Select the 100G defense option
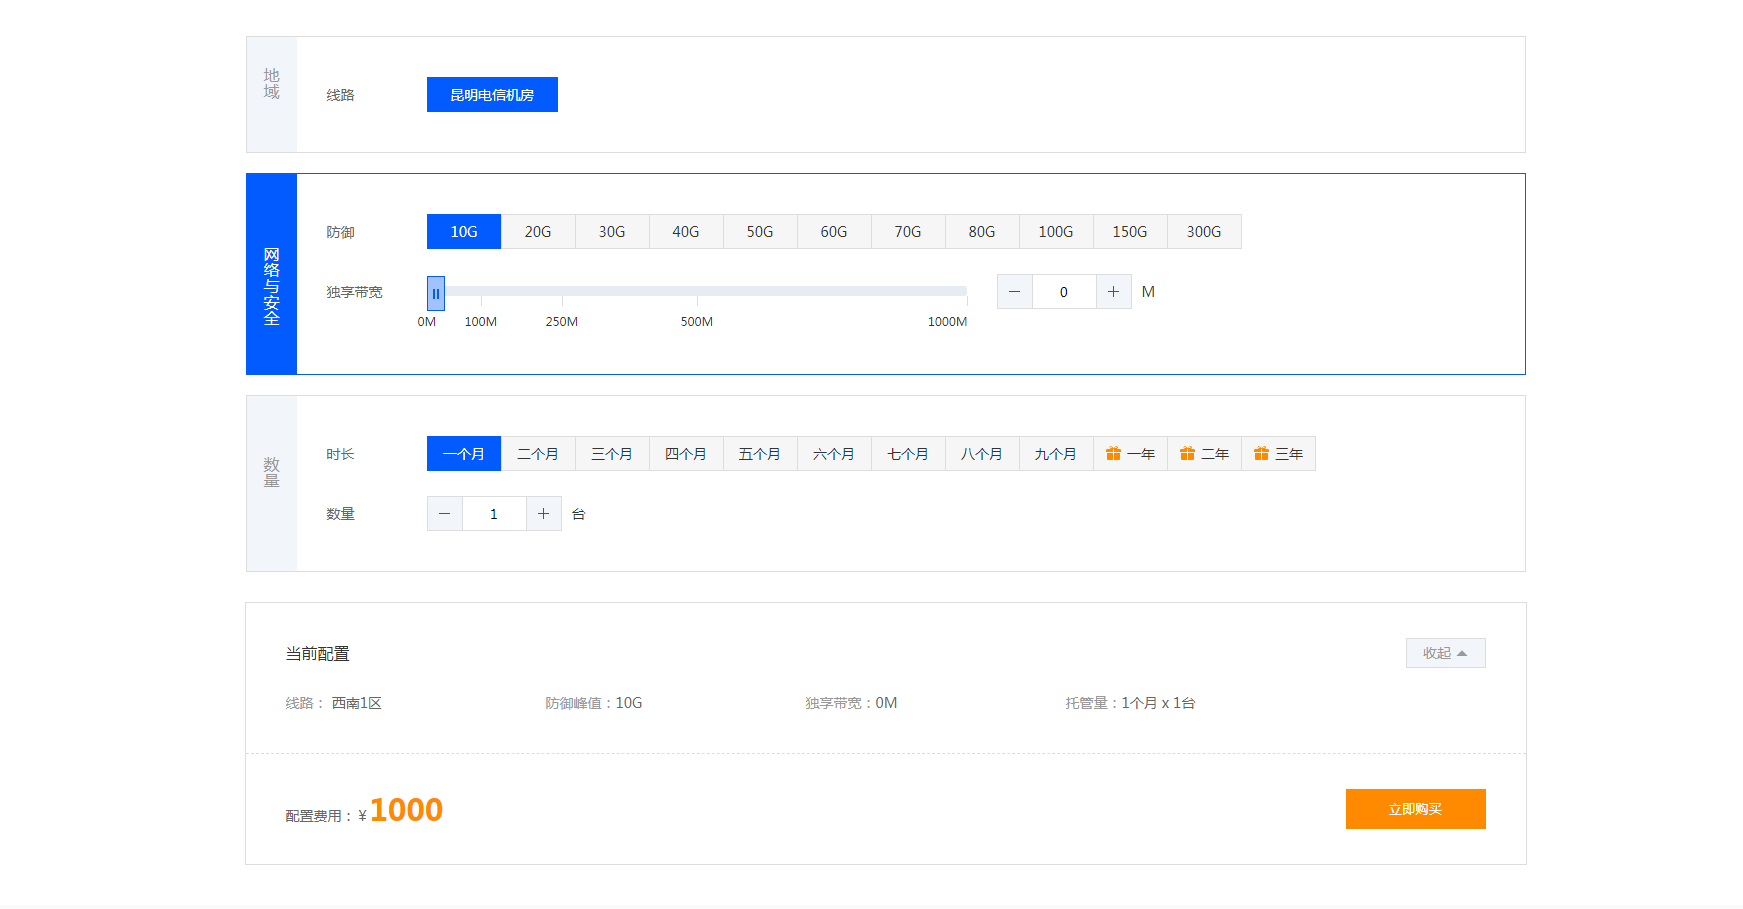This screenshot has height=909, width=1743. [x=1056, y=231]
